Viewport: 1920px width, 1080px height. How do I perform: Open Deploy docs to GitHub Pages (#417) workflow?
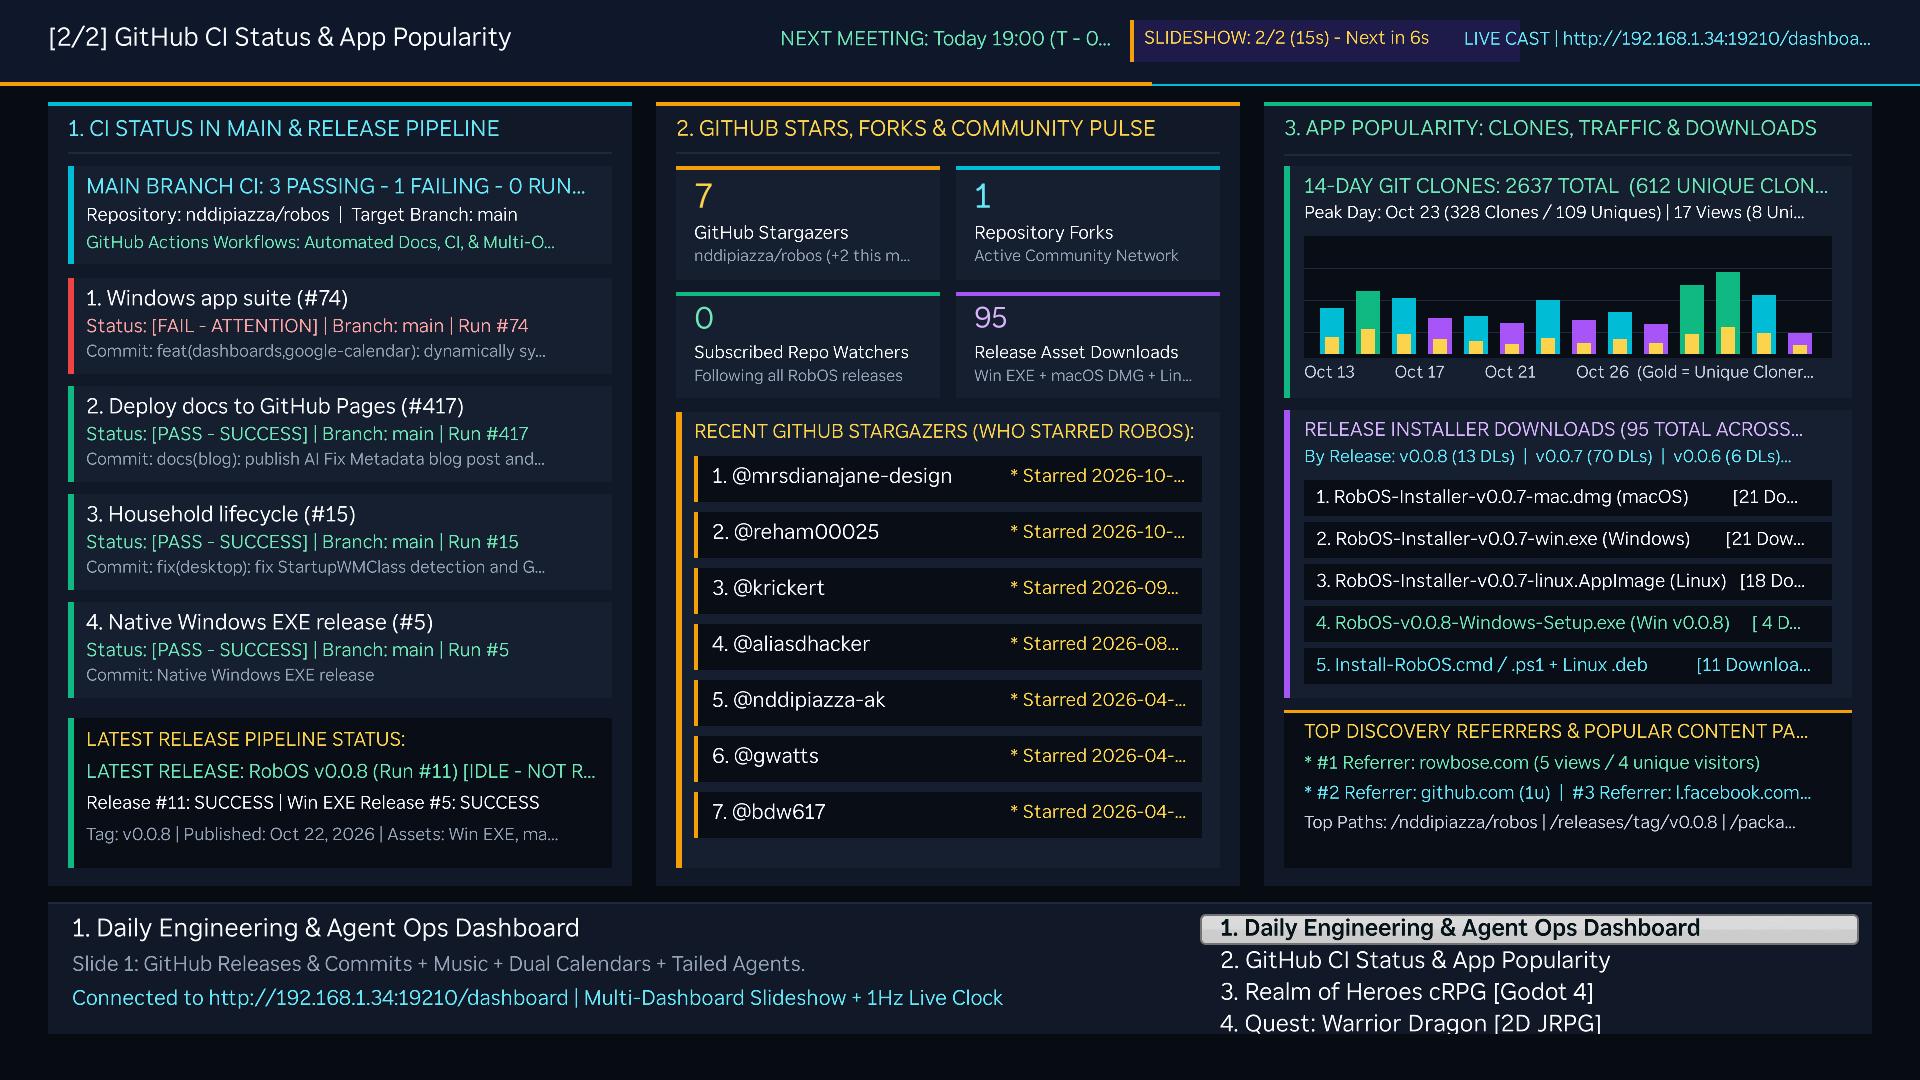[x=340, y=433]
